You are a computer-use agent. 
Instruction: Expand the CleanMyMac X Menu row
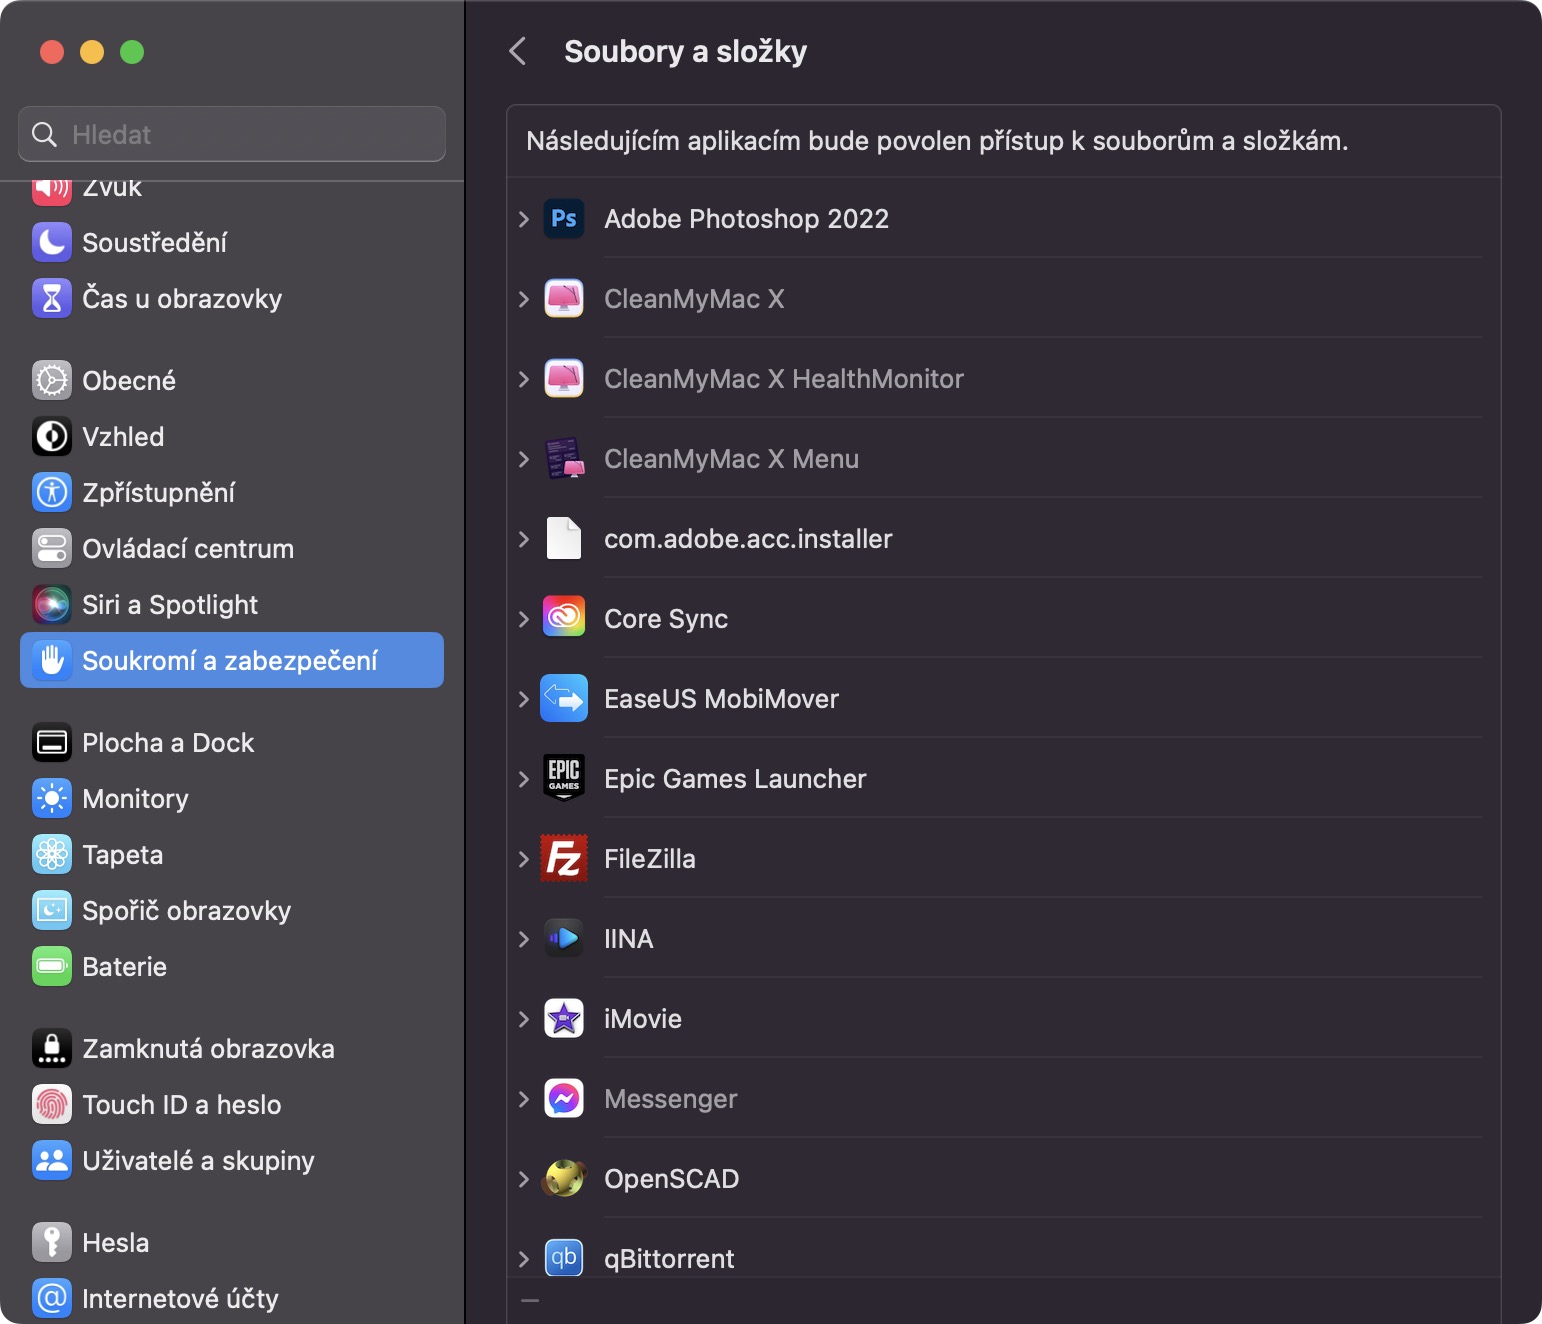[x=524, y=459]
